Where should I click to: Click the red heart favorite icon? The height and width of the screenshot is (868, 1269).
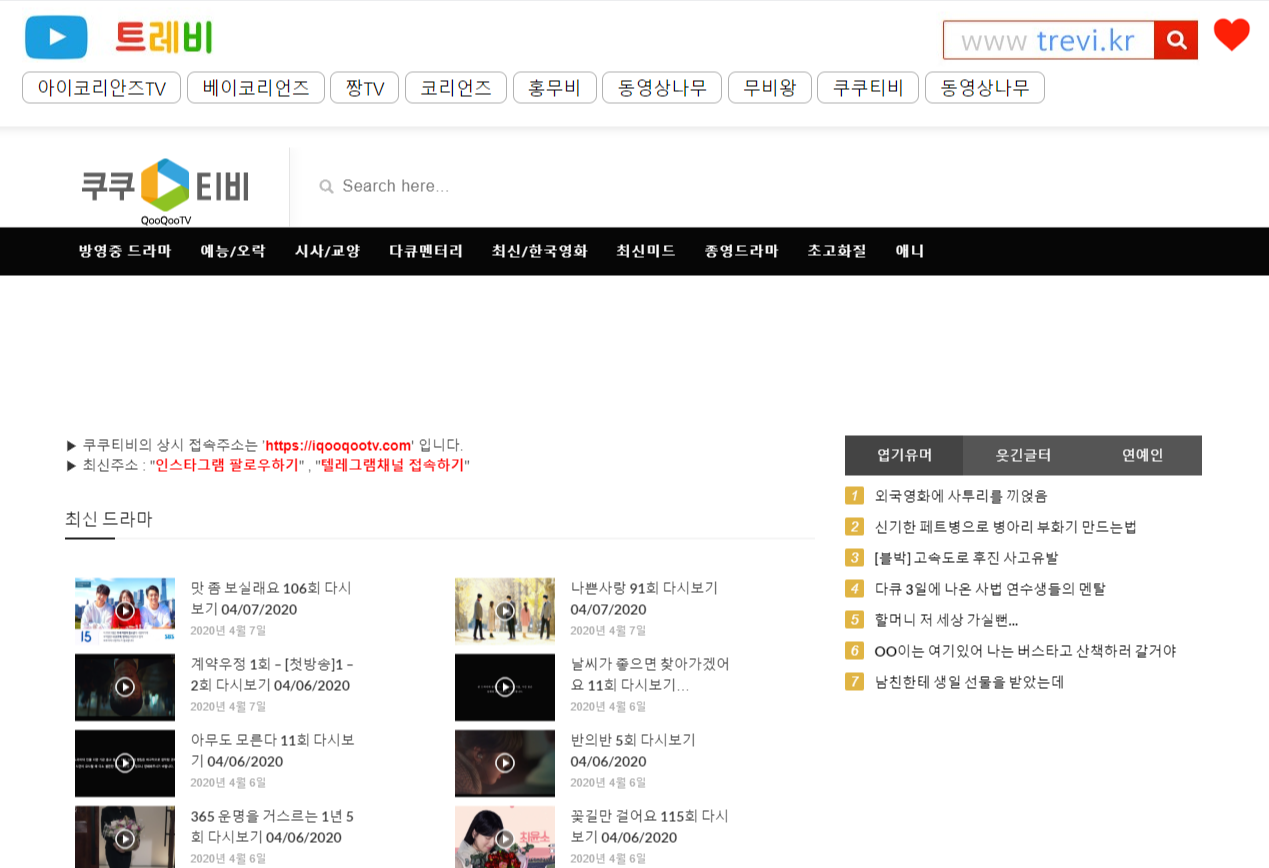coord(1231,35)
